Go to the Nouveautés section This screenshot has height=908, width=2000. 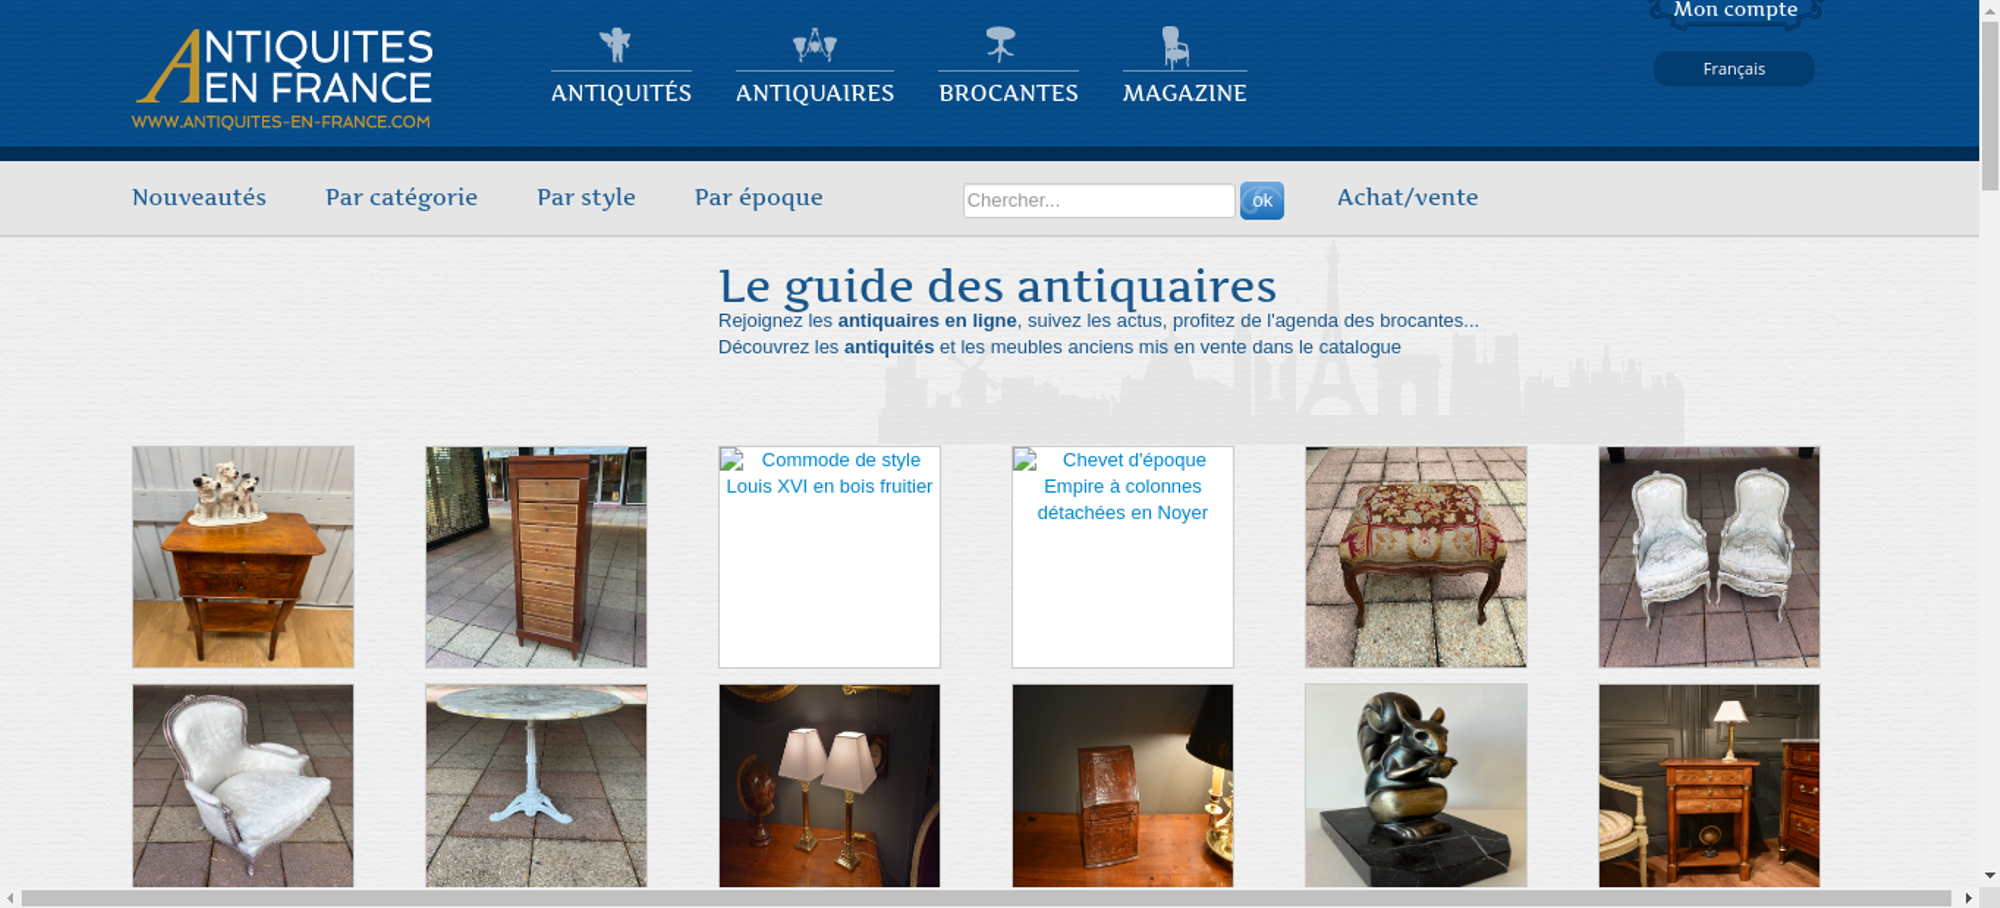pyautogui.click(x=199, y=197)
